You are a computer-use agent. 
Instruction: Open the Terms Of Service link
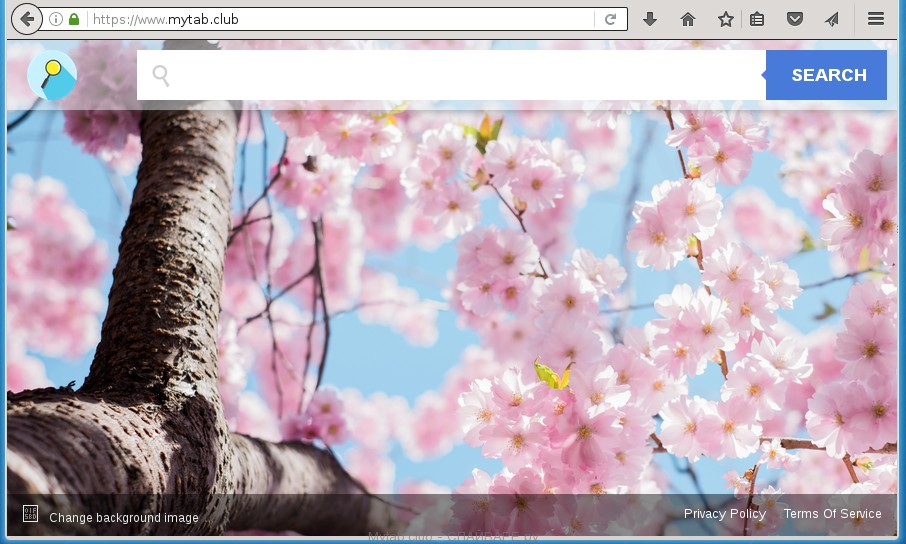pyautogui.click(x=832, y=514)
